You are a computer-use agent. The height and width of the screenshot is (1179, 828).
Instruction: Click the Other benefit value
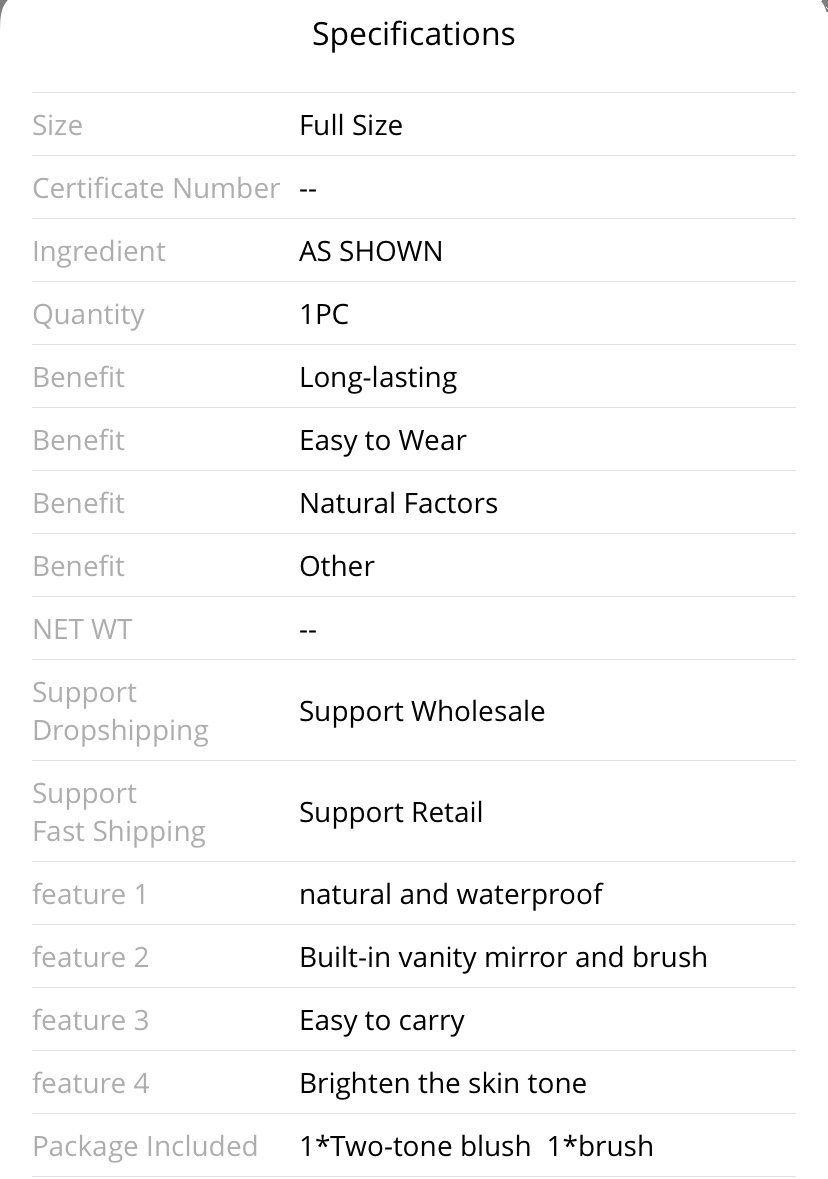click(337, 566)
